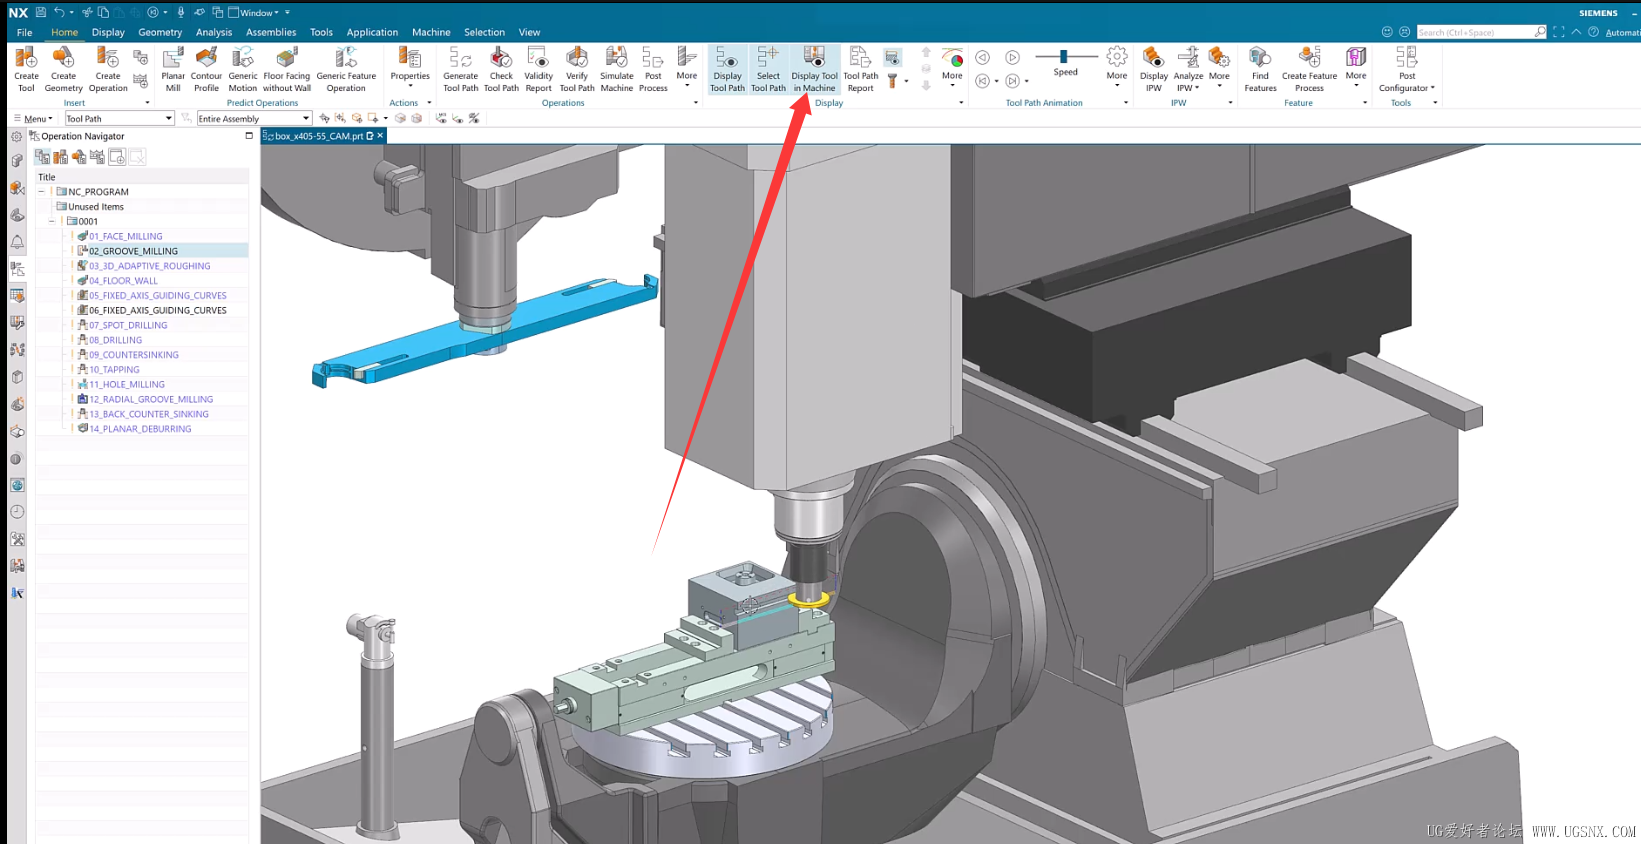Adjust the animation Speed slider
Viewport: 1641px width, 844px height.
coord(1063,57)
